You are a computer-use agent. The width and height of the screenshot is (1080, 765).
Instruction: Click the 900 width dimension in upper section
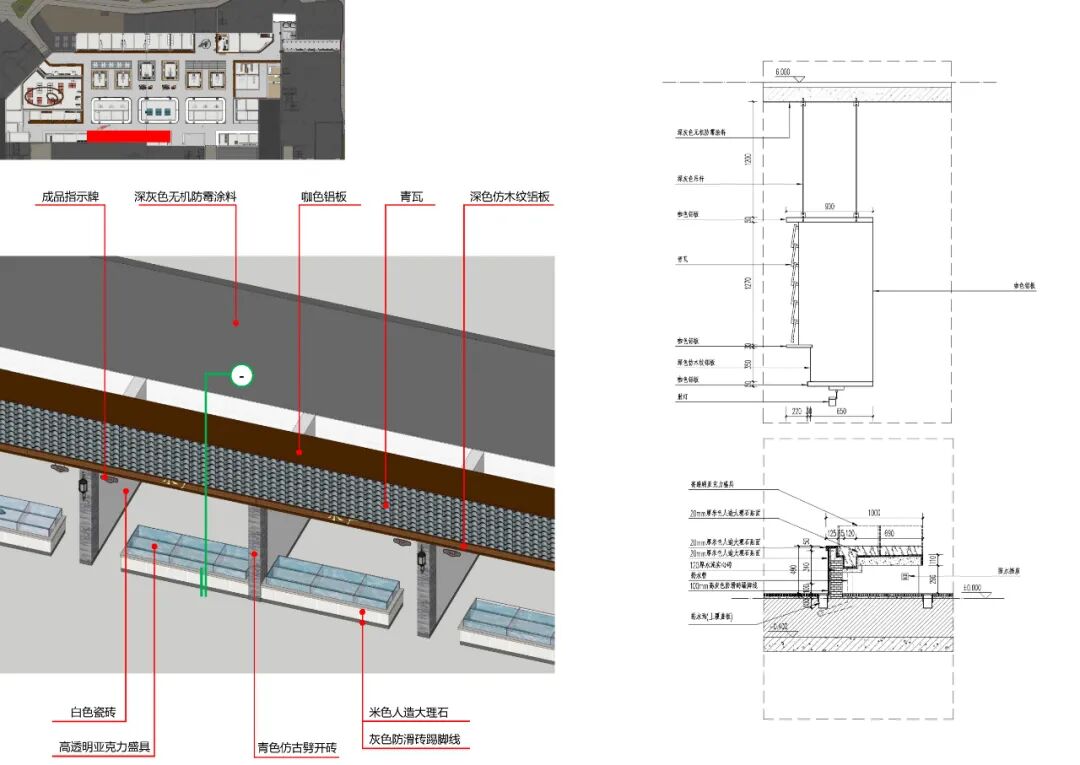(x=829, y=207)
